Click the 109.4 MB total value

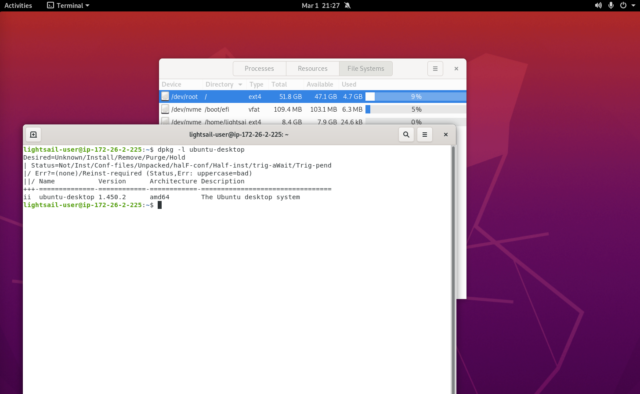288,109
